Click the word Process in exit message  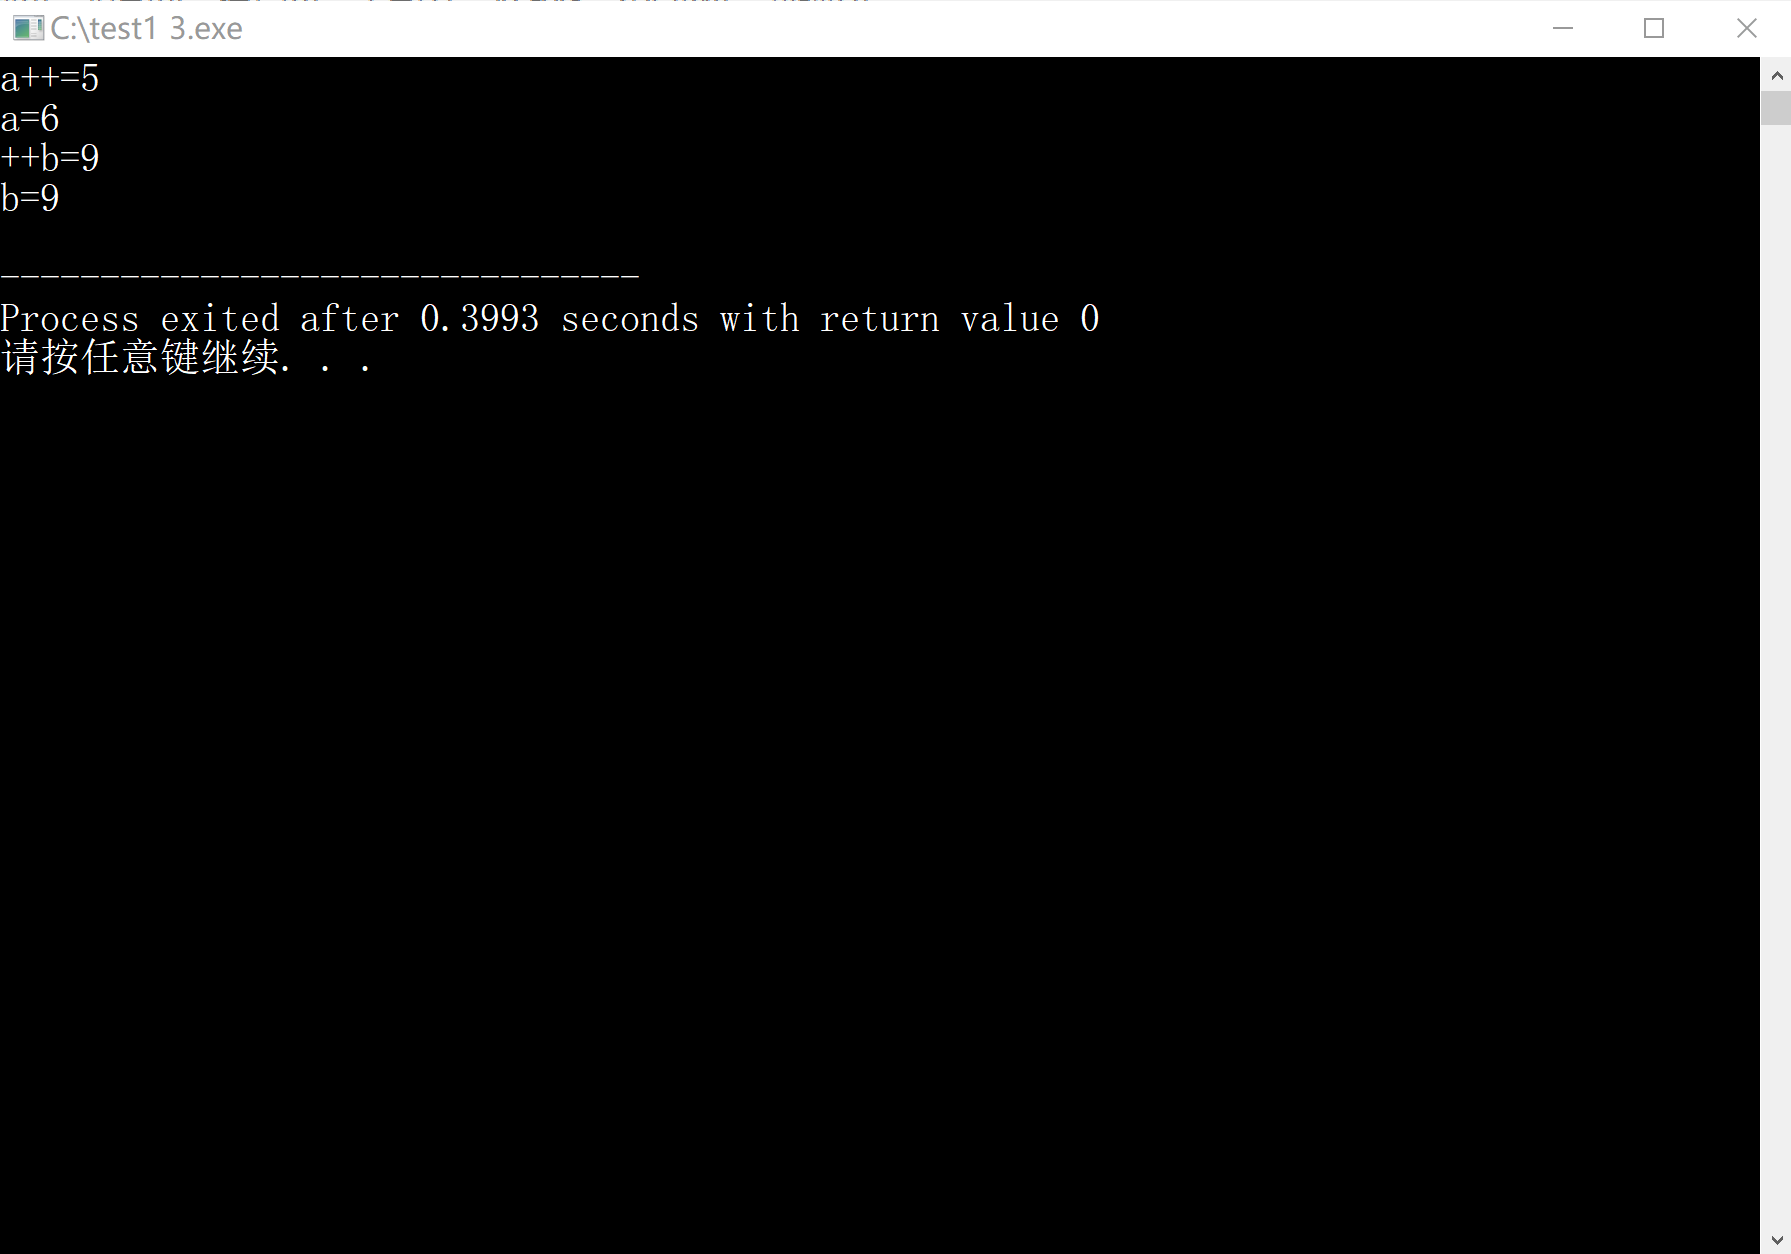click(70, 318)
